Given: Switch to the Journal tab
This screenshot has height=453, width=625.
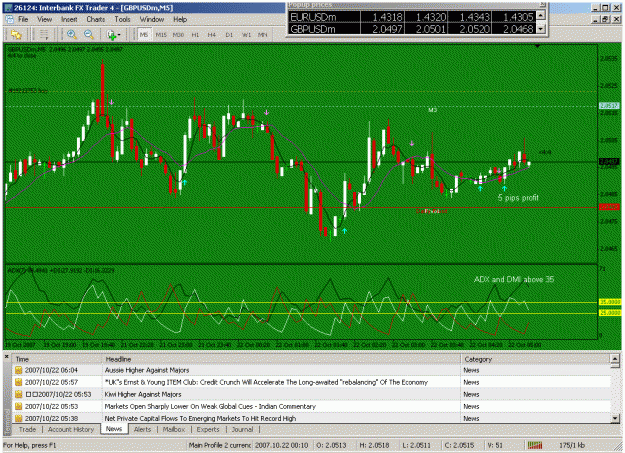Looking at the screenshot, I should click(242, 429).
